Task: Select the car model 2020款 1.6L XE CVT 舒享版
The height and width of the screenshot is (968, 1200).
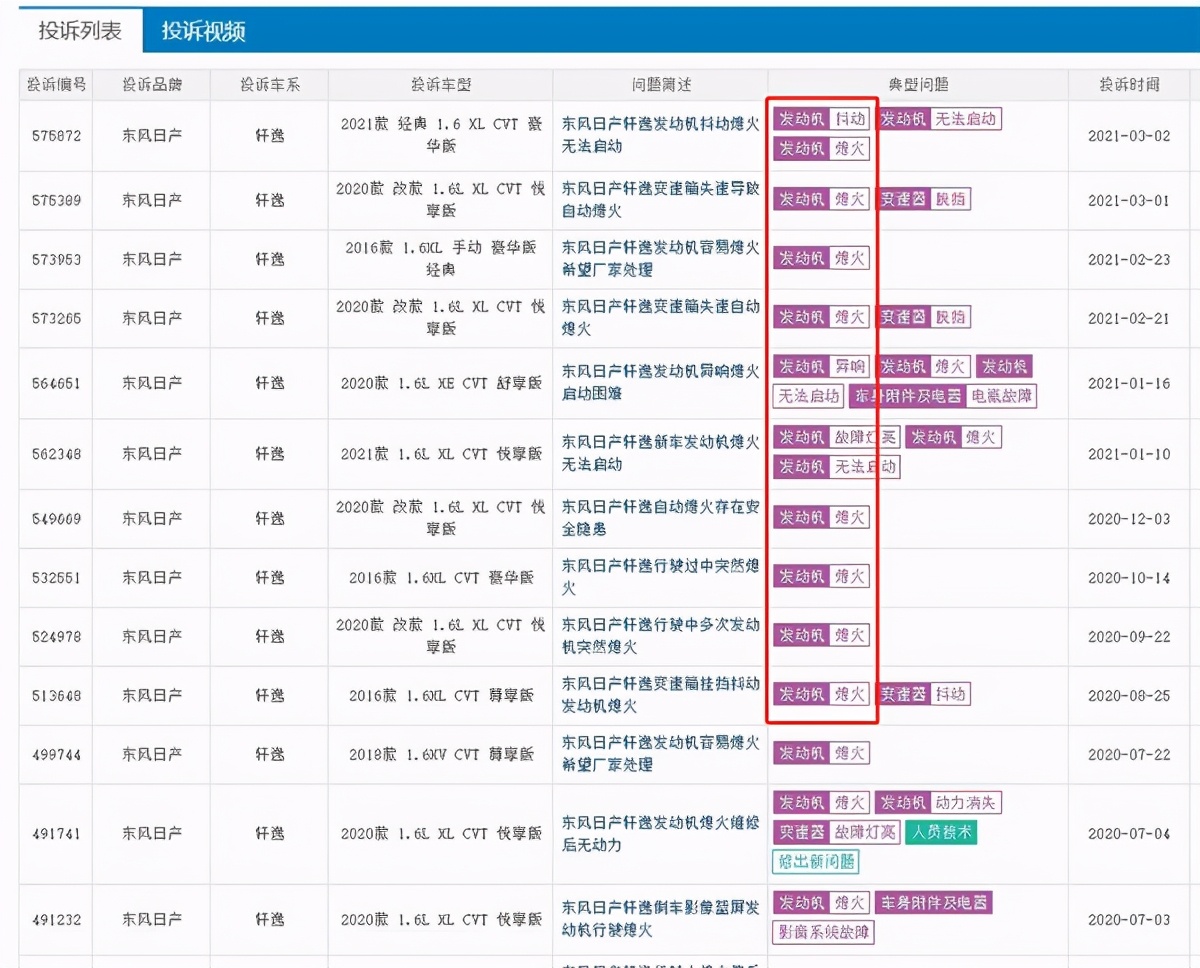Action: (x=441, y=383)
